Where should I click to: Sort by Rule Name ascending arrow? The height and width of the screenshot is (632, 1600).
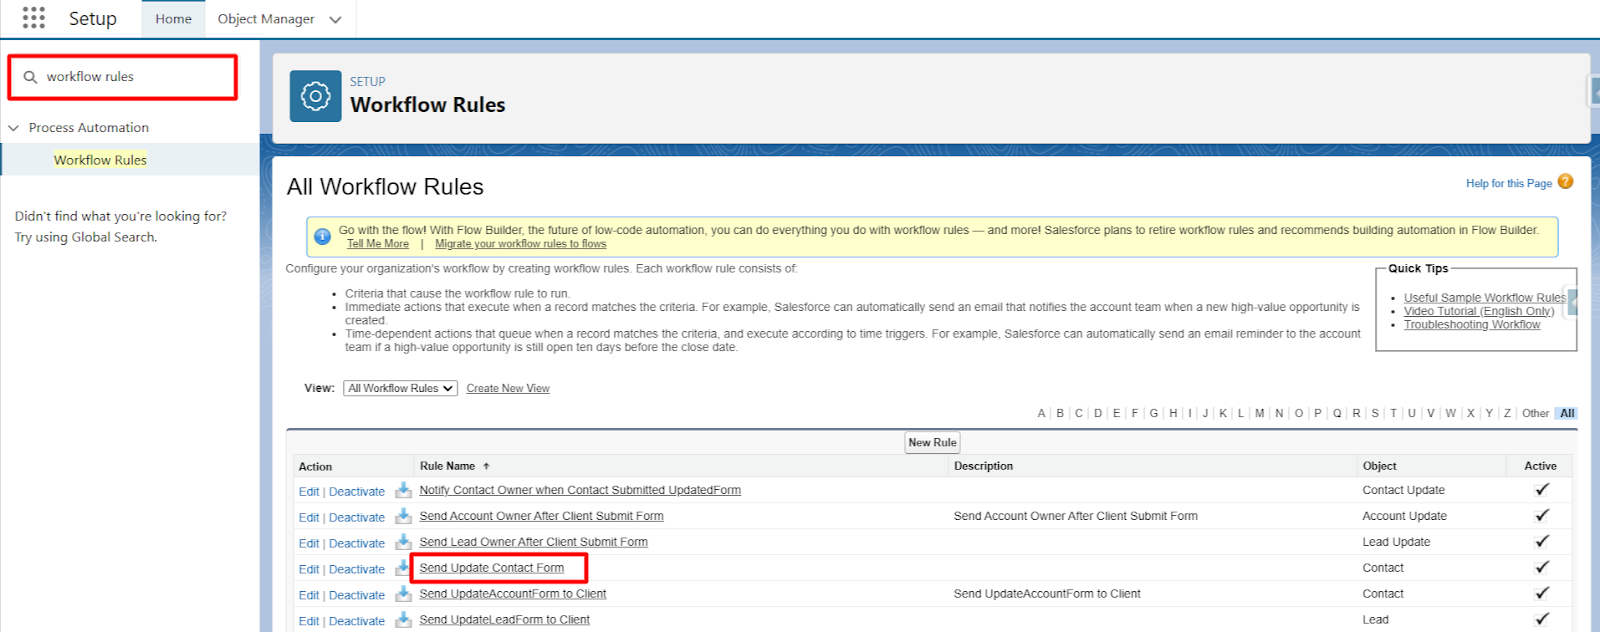(486, 466)
